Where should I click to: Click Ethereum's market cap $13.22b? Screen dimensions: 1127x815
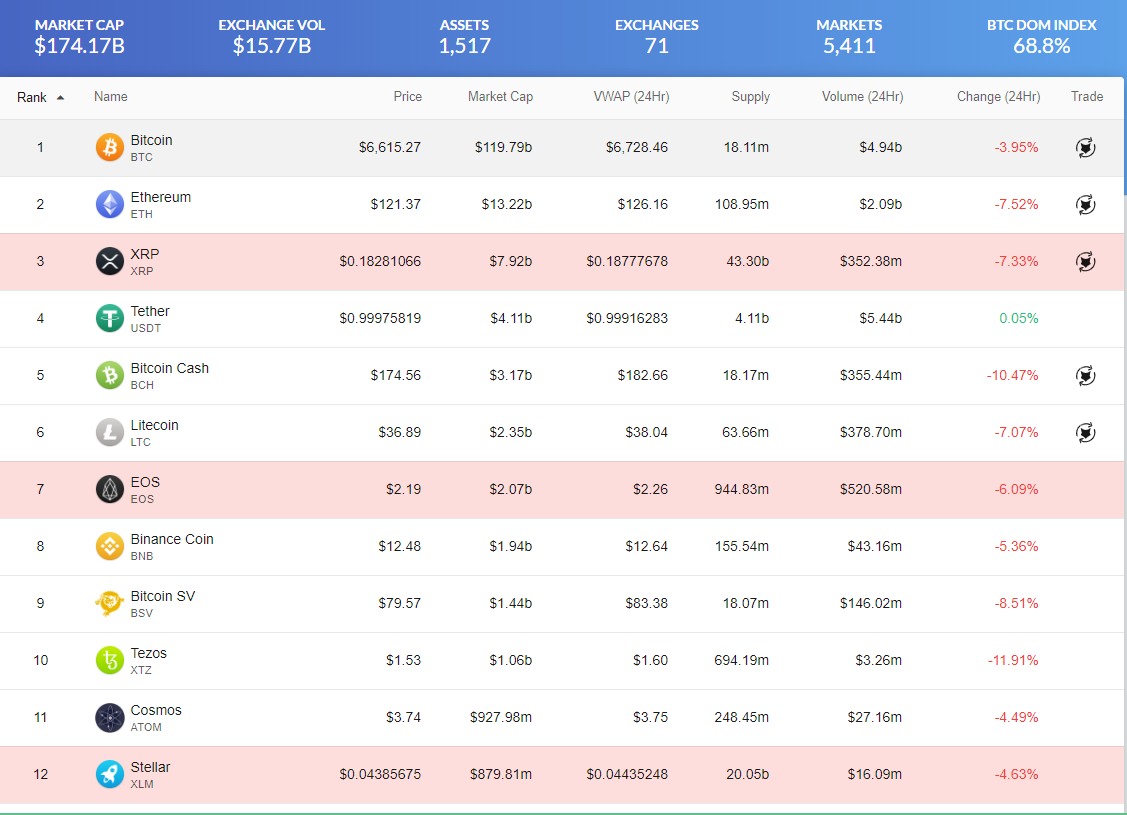507,204
